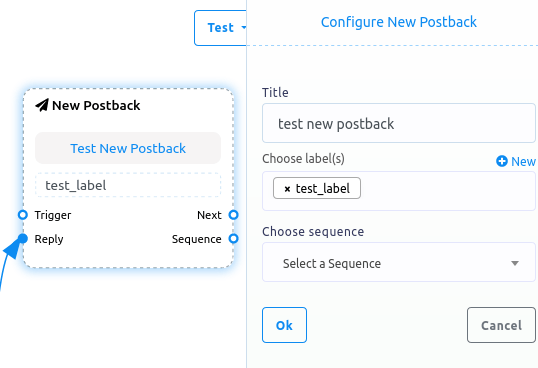Click the Cancel button
This screenshot has height=368, width=538.
coord(501,325)
